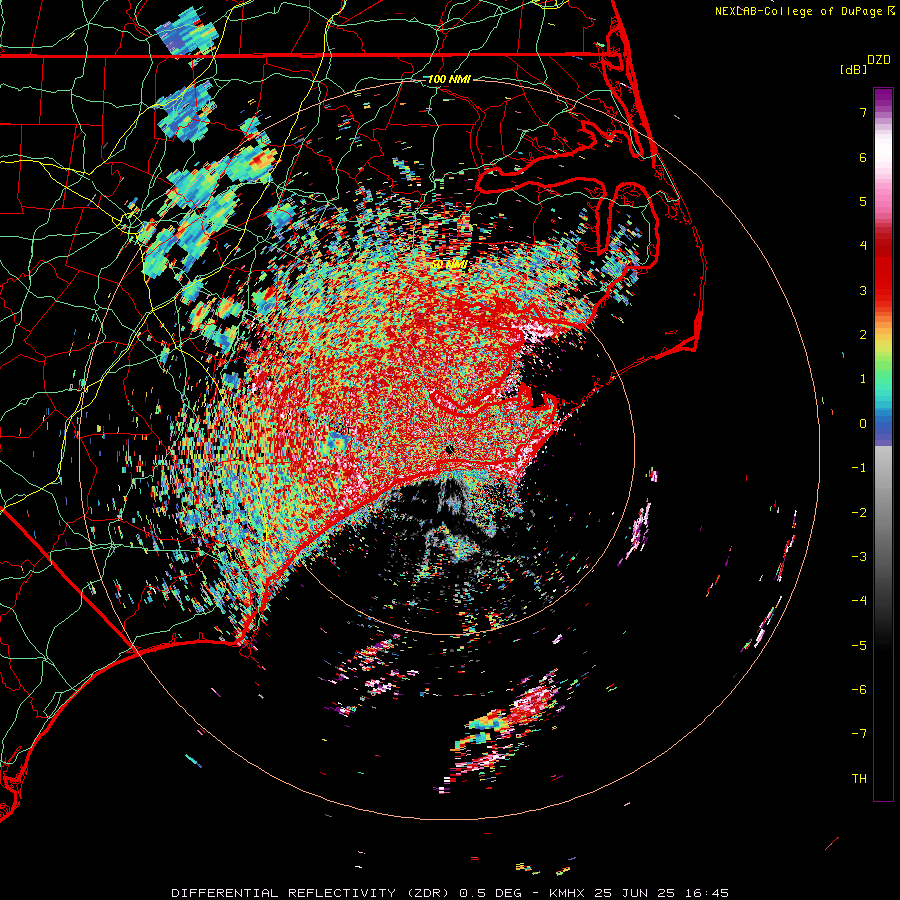
Task: Select the 3 dB tick label on scale
Action: pos(863,290)
